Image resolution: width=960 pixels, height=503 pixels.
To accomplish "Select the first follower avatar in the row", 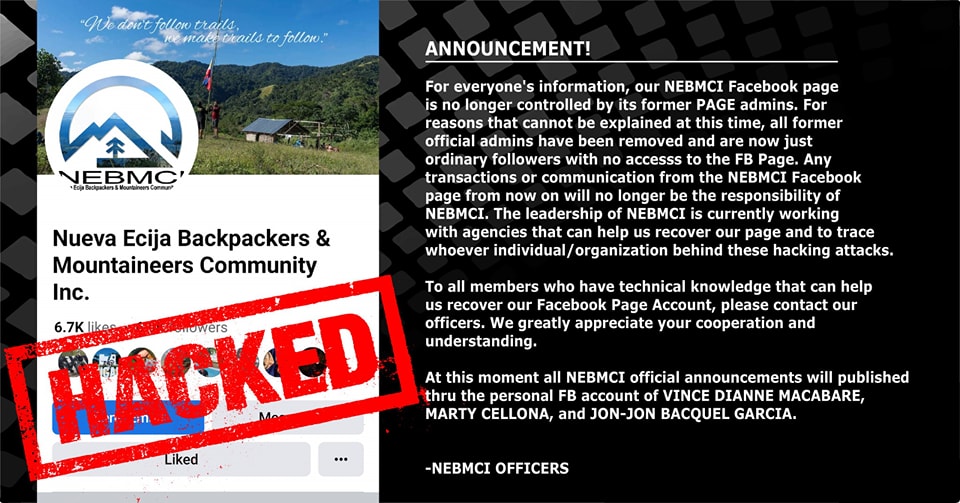I will (74, 362).
